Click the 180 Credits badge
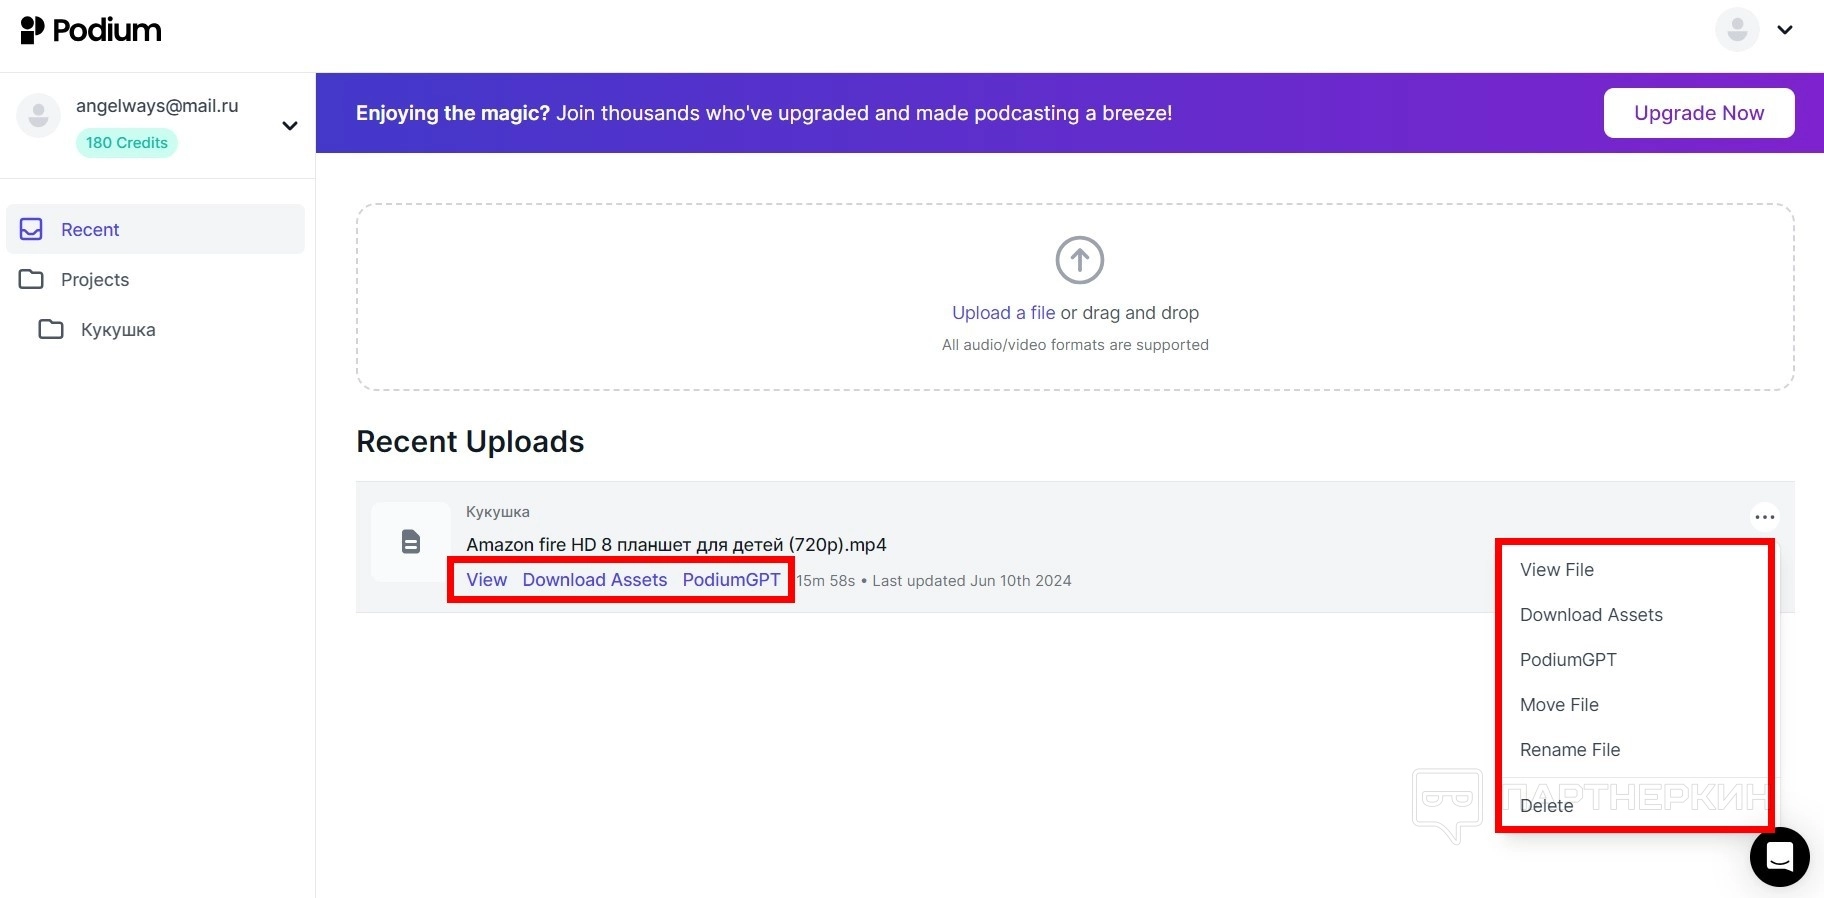The width and height of the screenshot is (1824, 898). tap(127, 143)
